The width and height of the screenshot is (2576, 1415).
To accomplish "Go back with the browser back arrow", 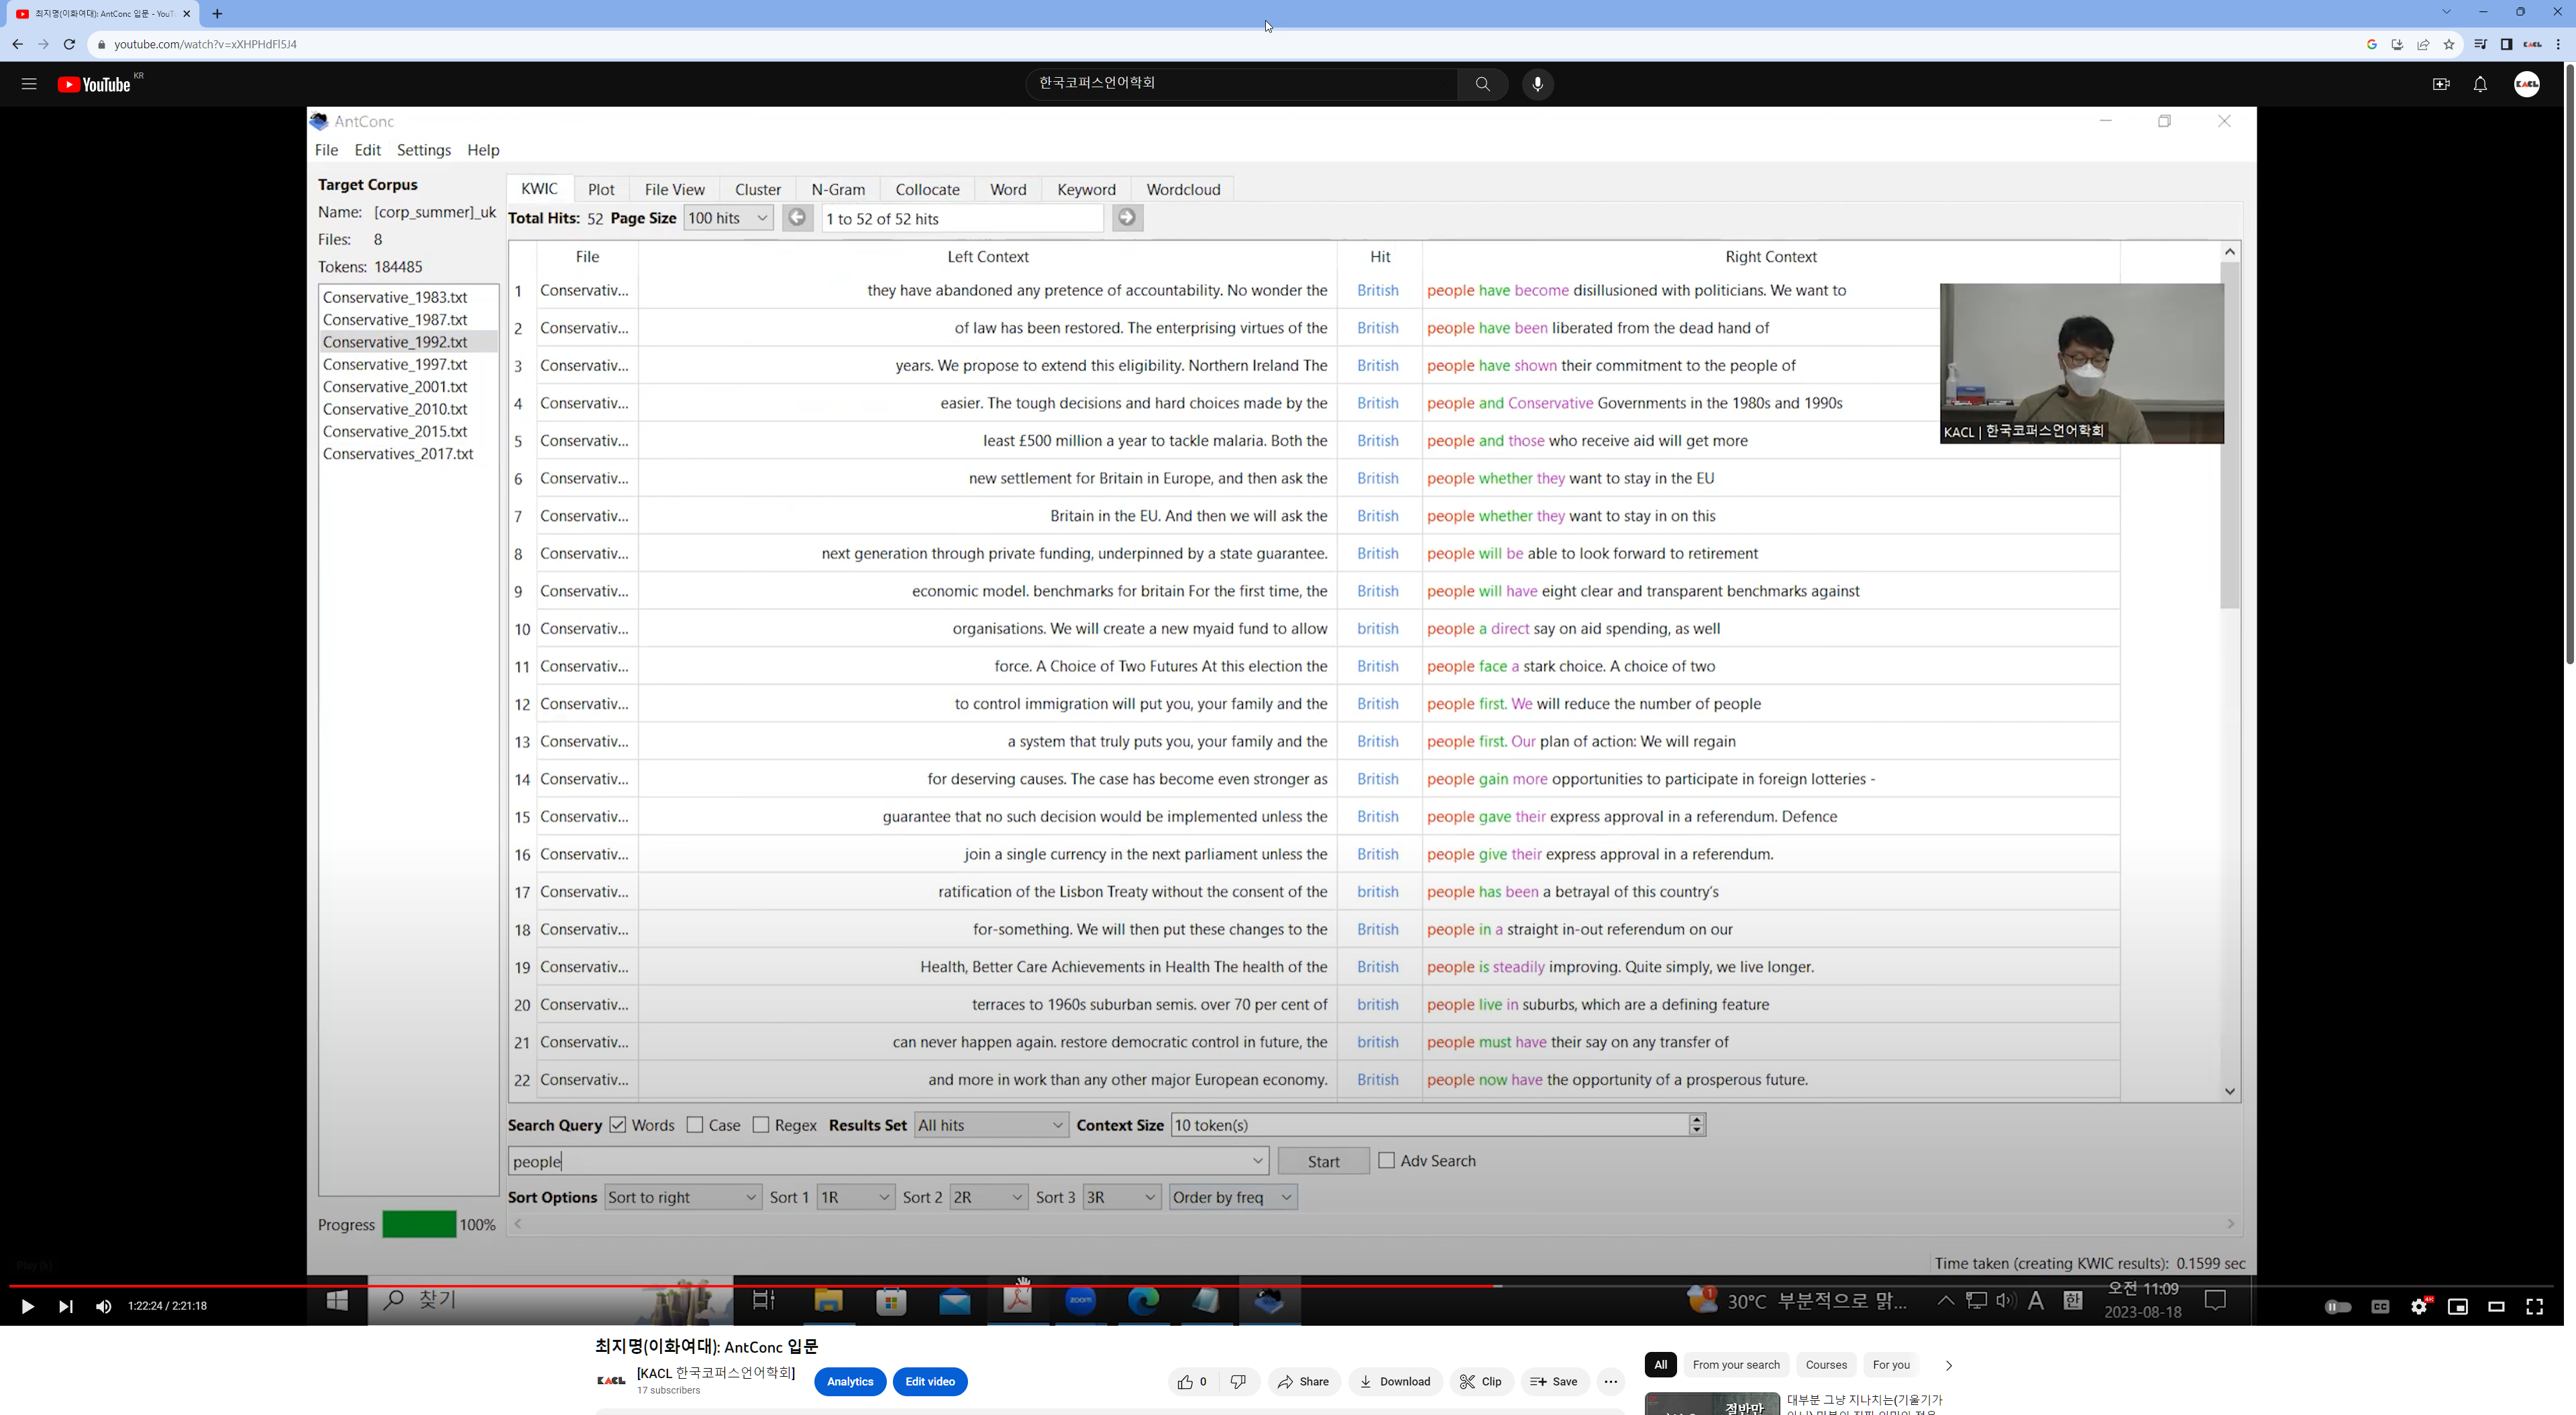I will pos(17,44).
